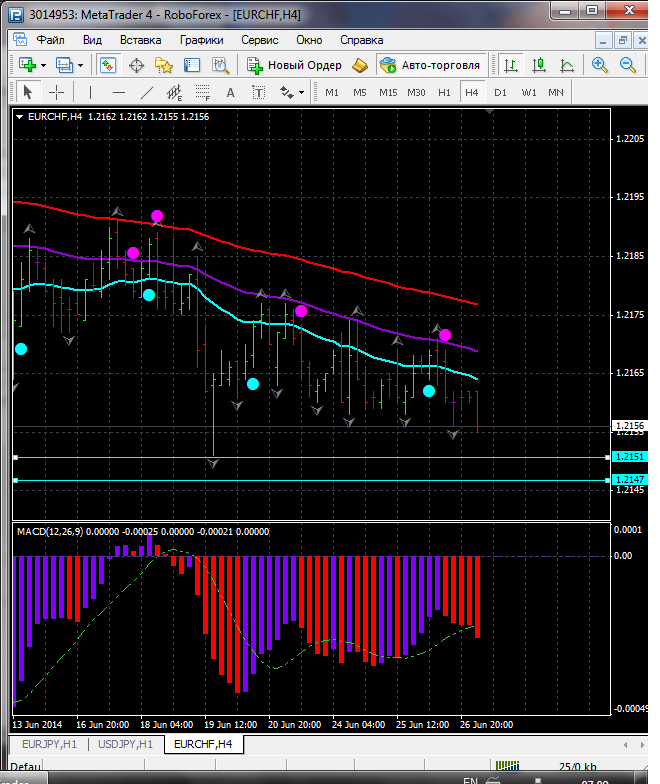
Task: Zoom in on the chart
Action: click(600, 65)
